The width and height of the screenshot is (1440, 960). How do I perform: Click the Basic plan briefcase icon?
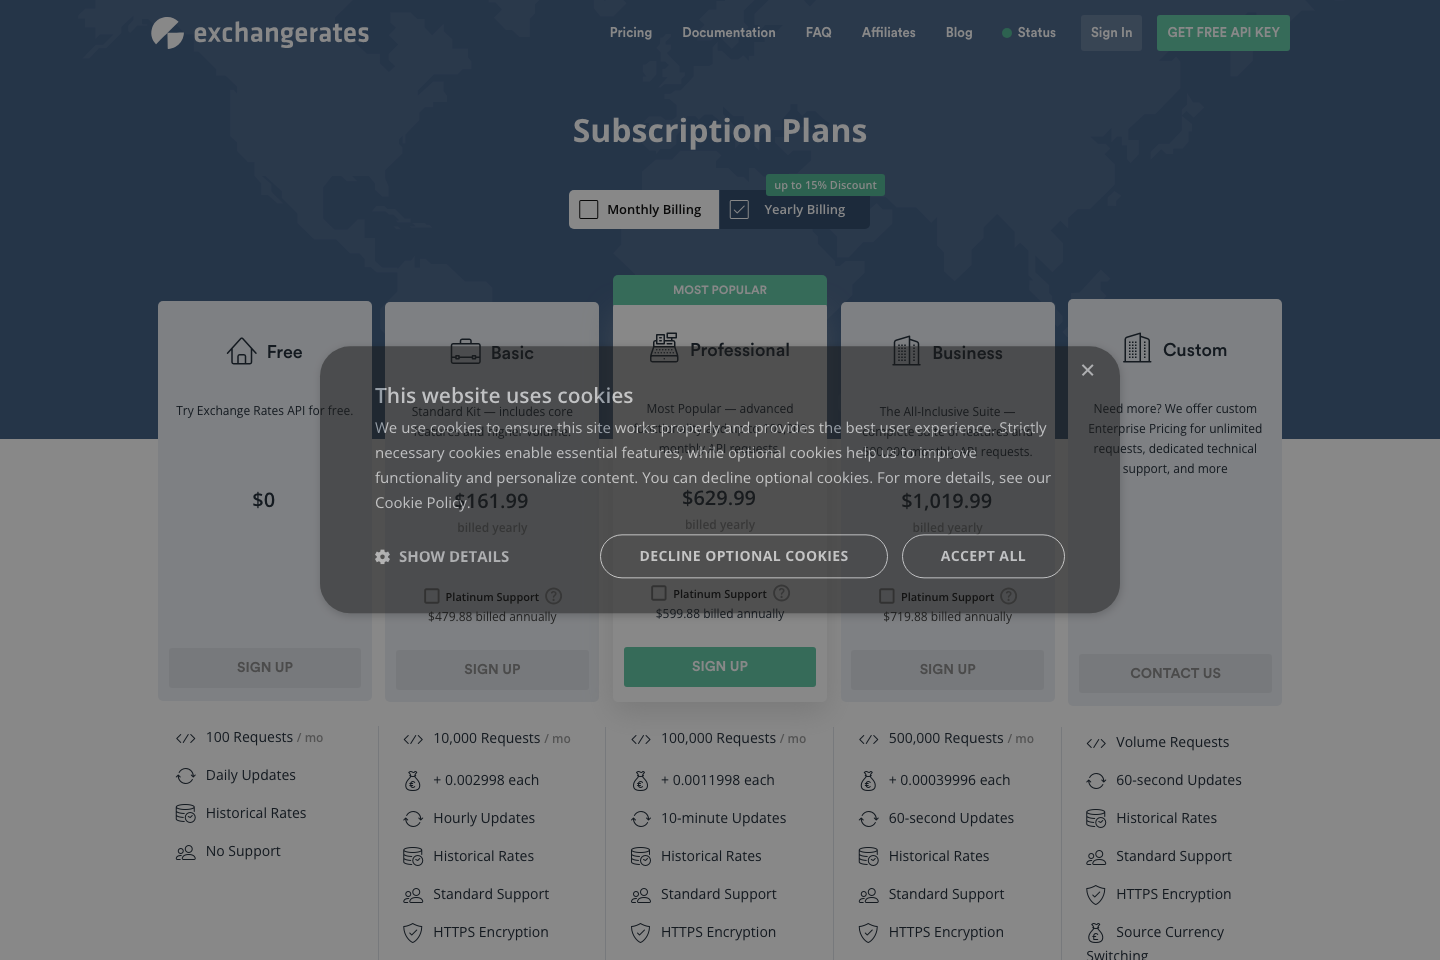pyautogui.click(x=465, y=352)
